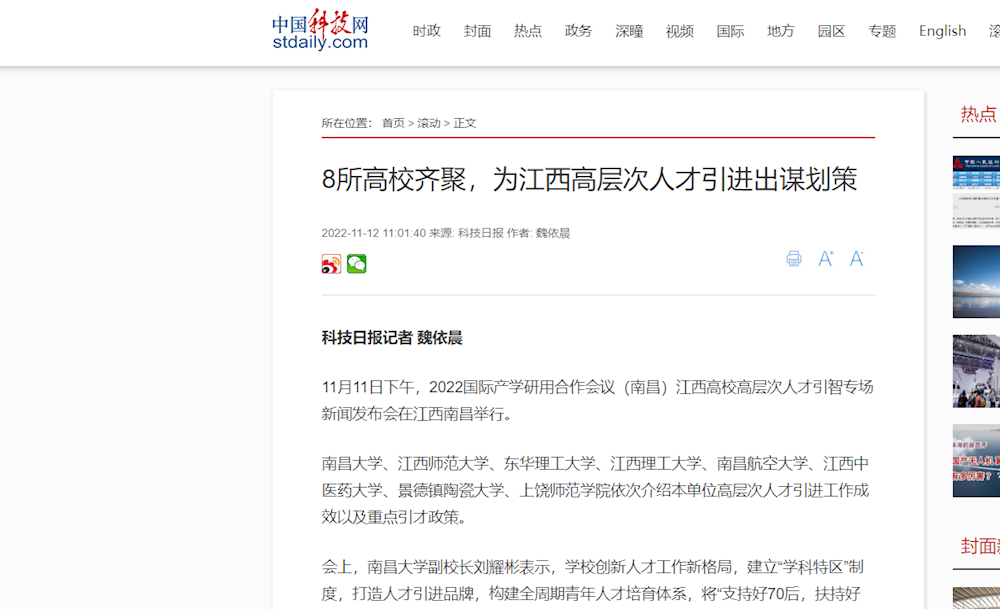Click 首页 breadcrumb link
This screenshot has width=1000, height=609.
[393, 123]
